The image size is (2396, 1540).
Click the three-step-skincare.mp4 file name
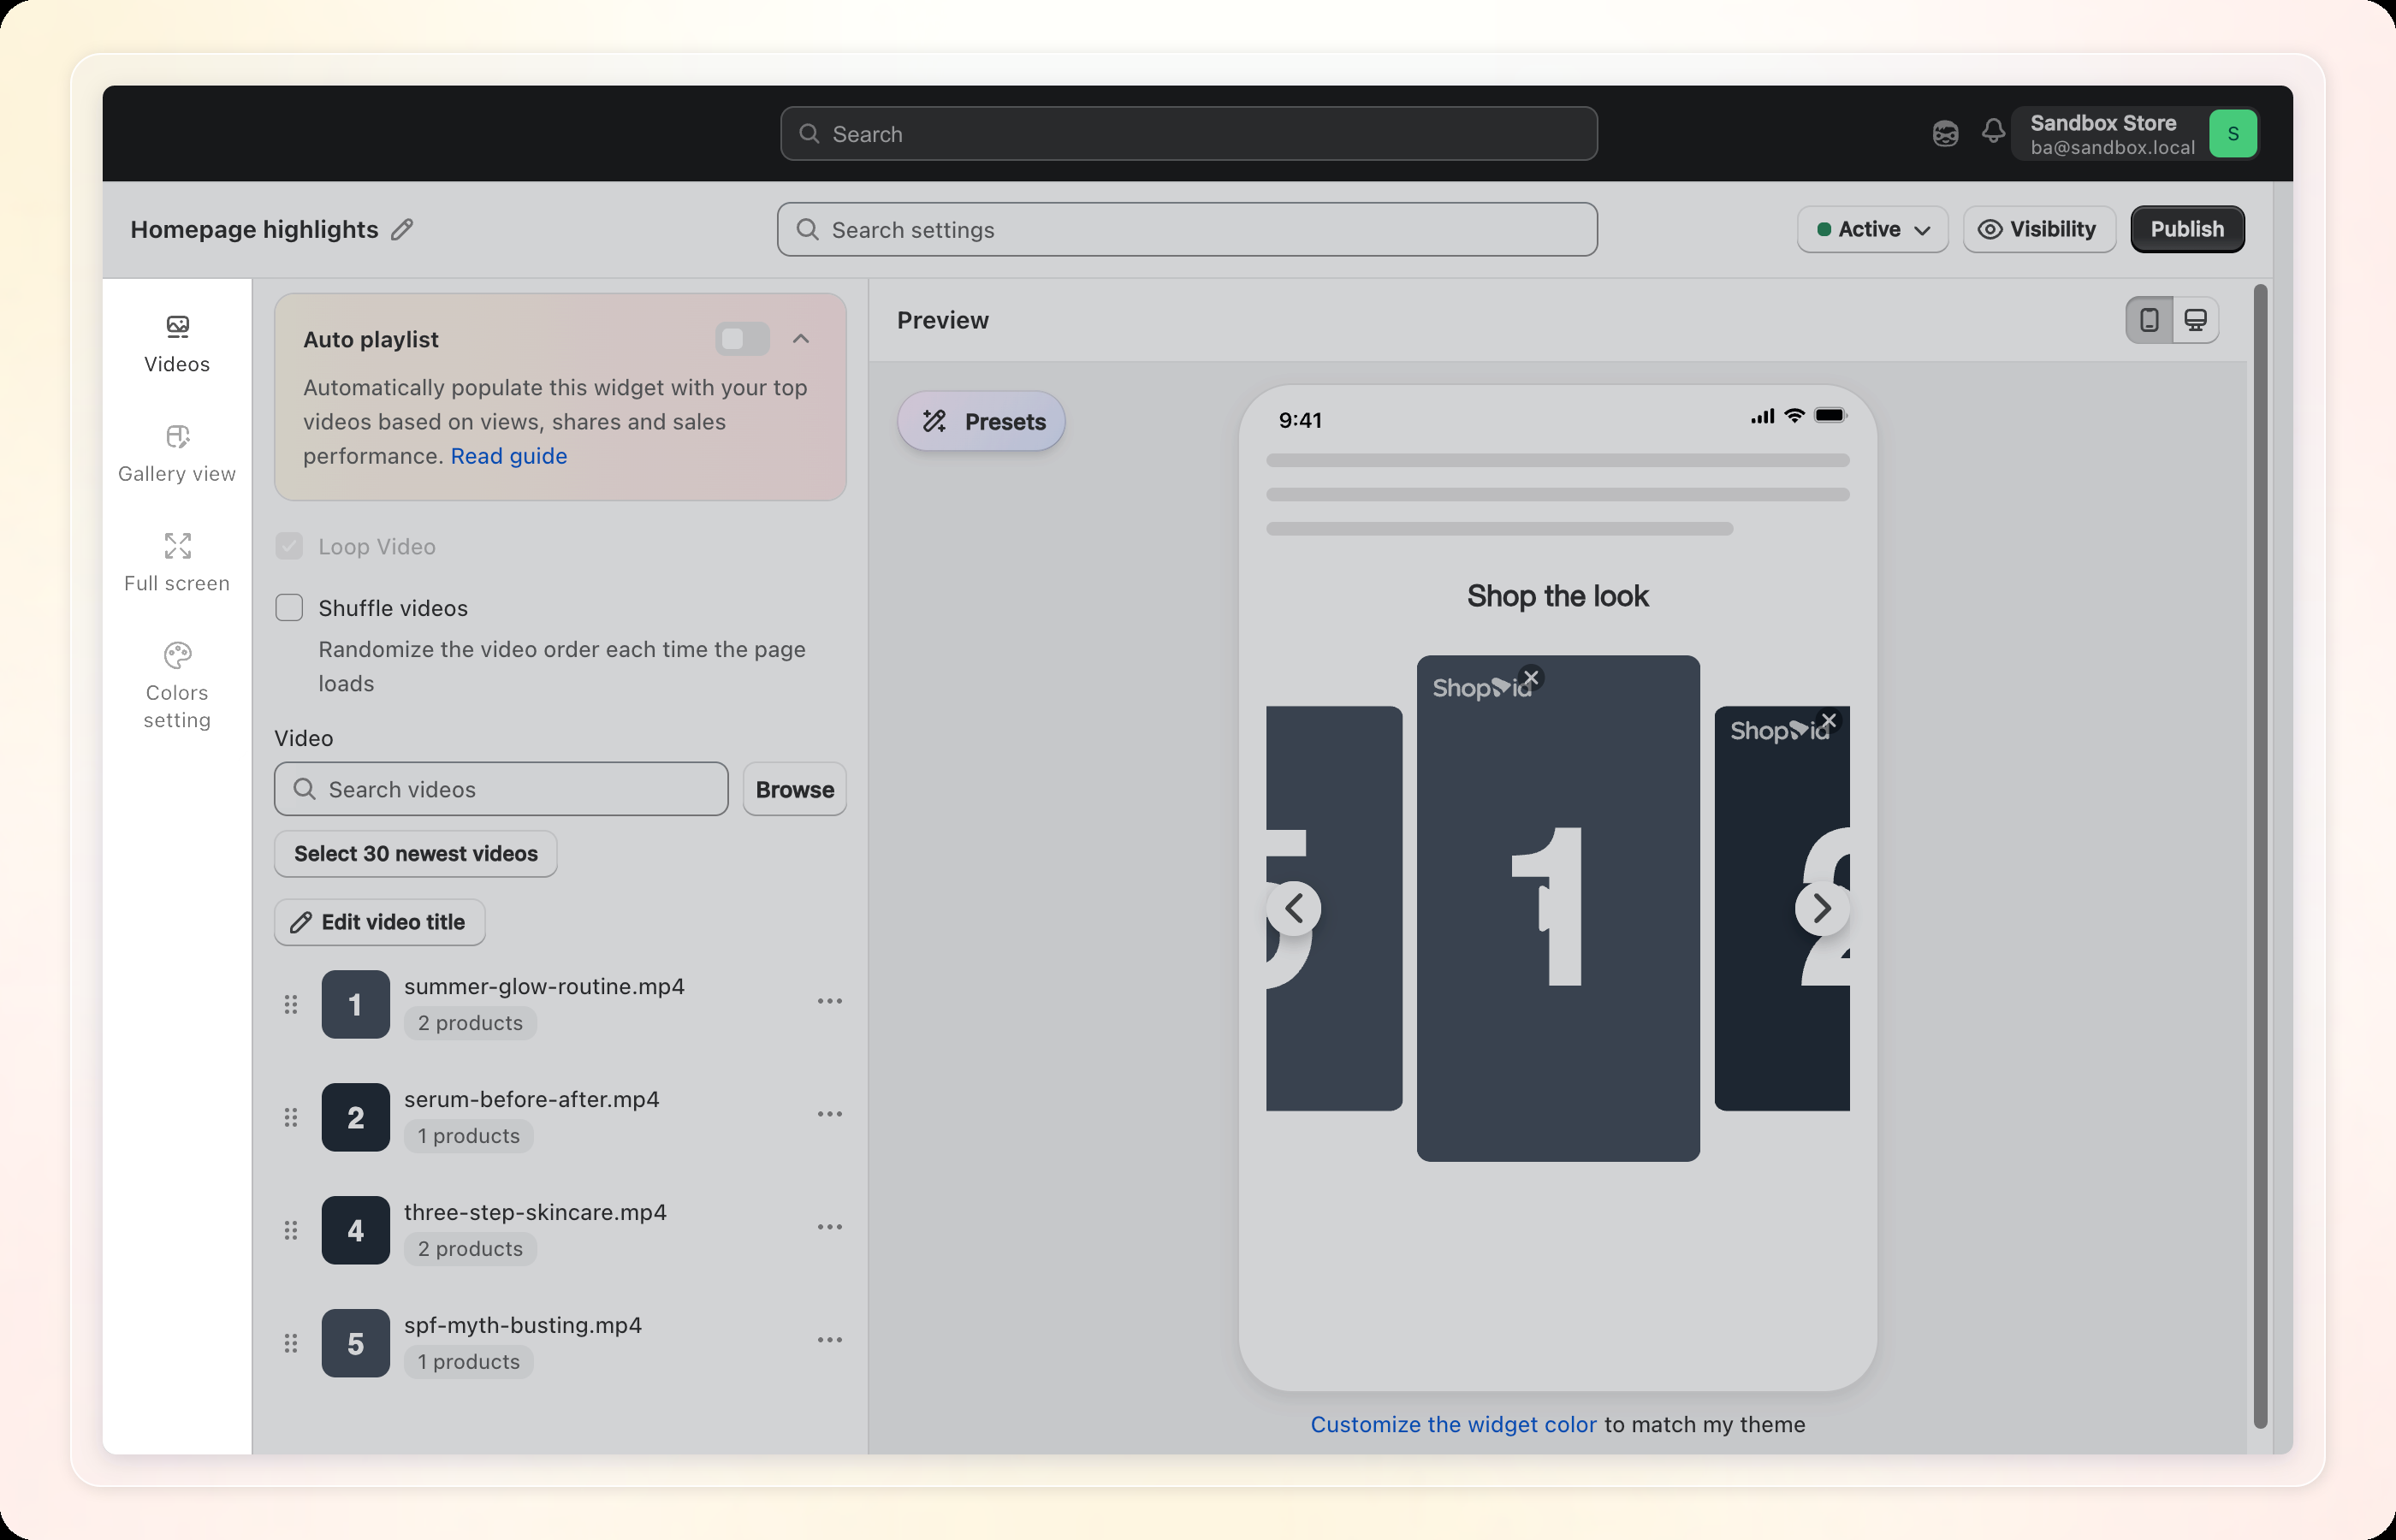(535, 1212)
